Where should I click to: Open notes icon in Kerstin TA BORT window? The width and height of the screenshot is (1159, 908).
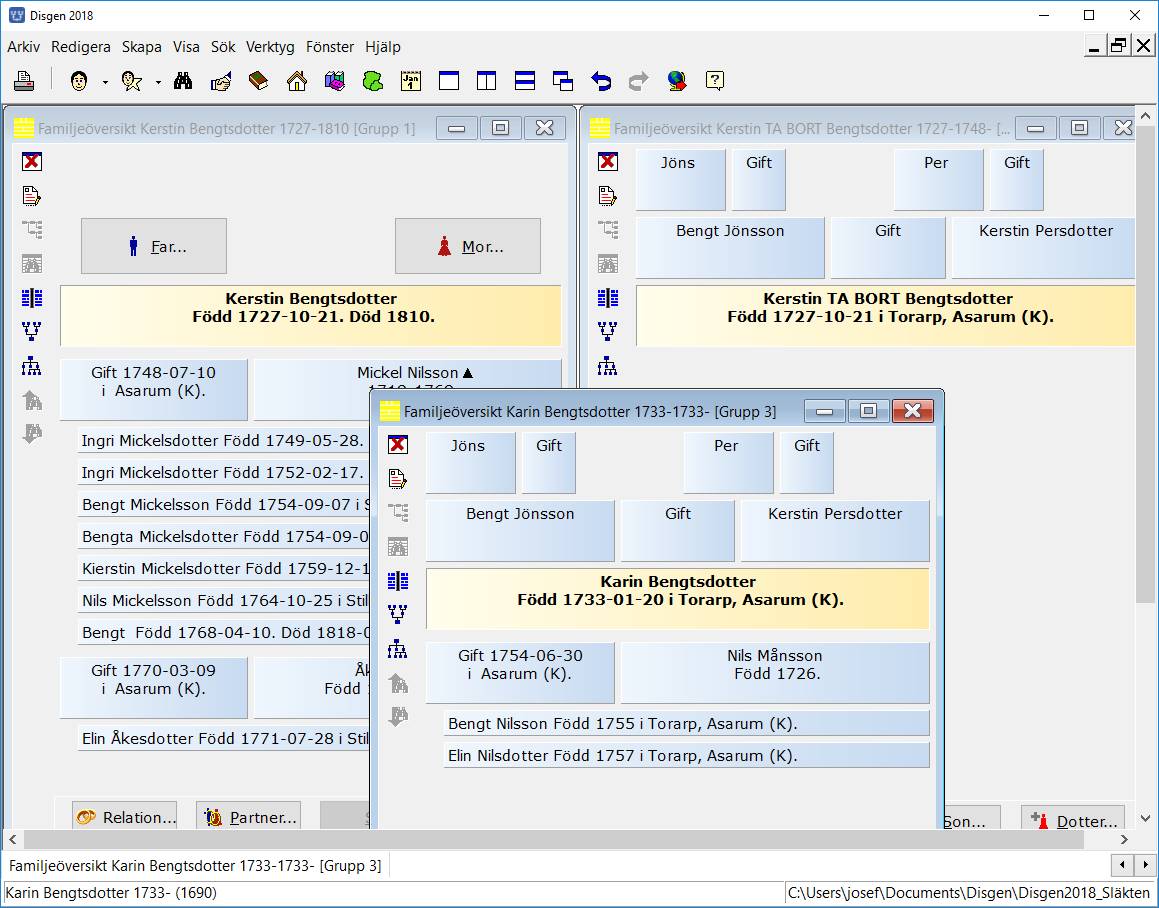(x=608, y=195)
